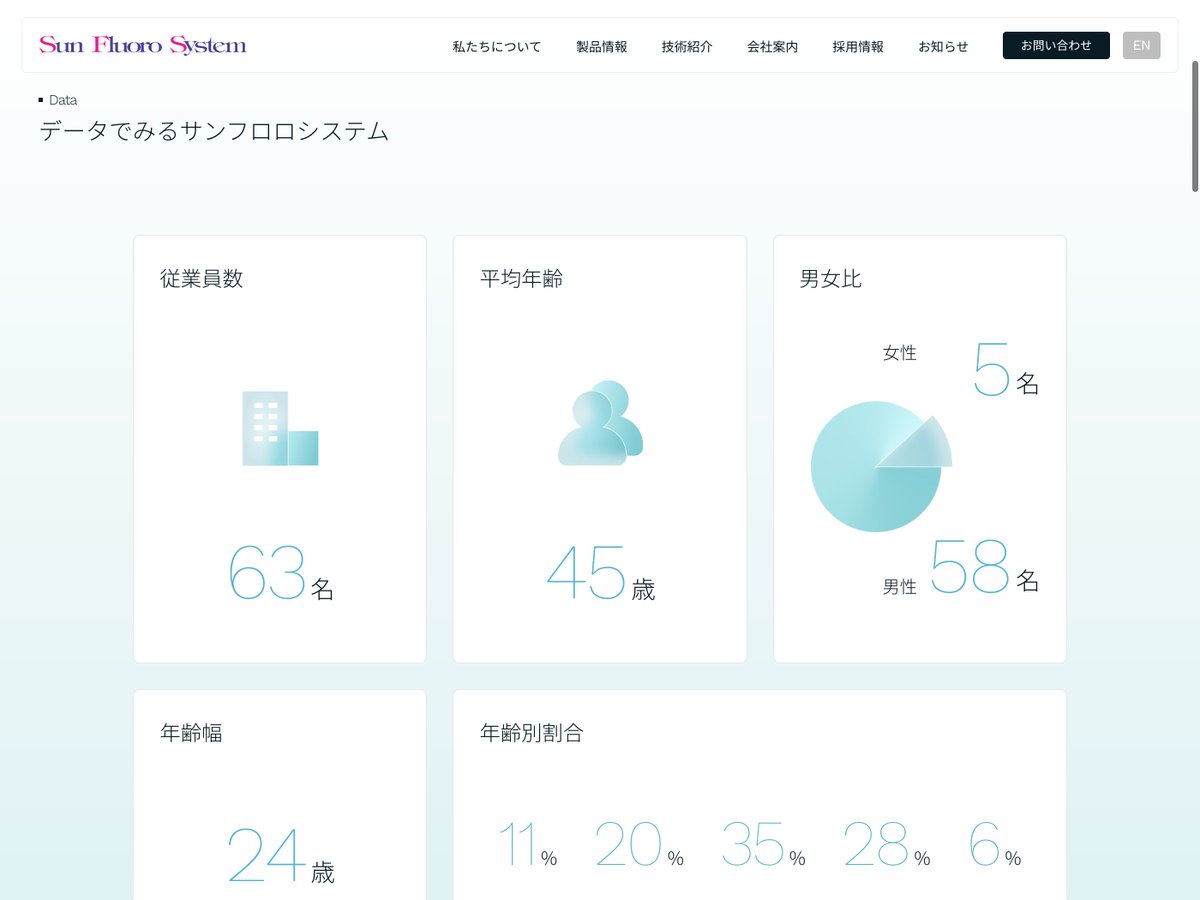Click the 女性 label
Image resolution: width=1200 pixels, height=900 pixels.
click(x=900, y=353)
